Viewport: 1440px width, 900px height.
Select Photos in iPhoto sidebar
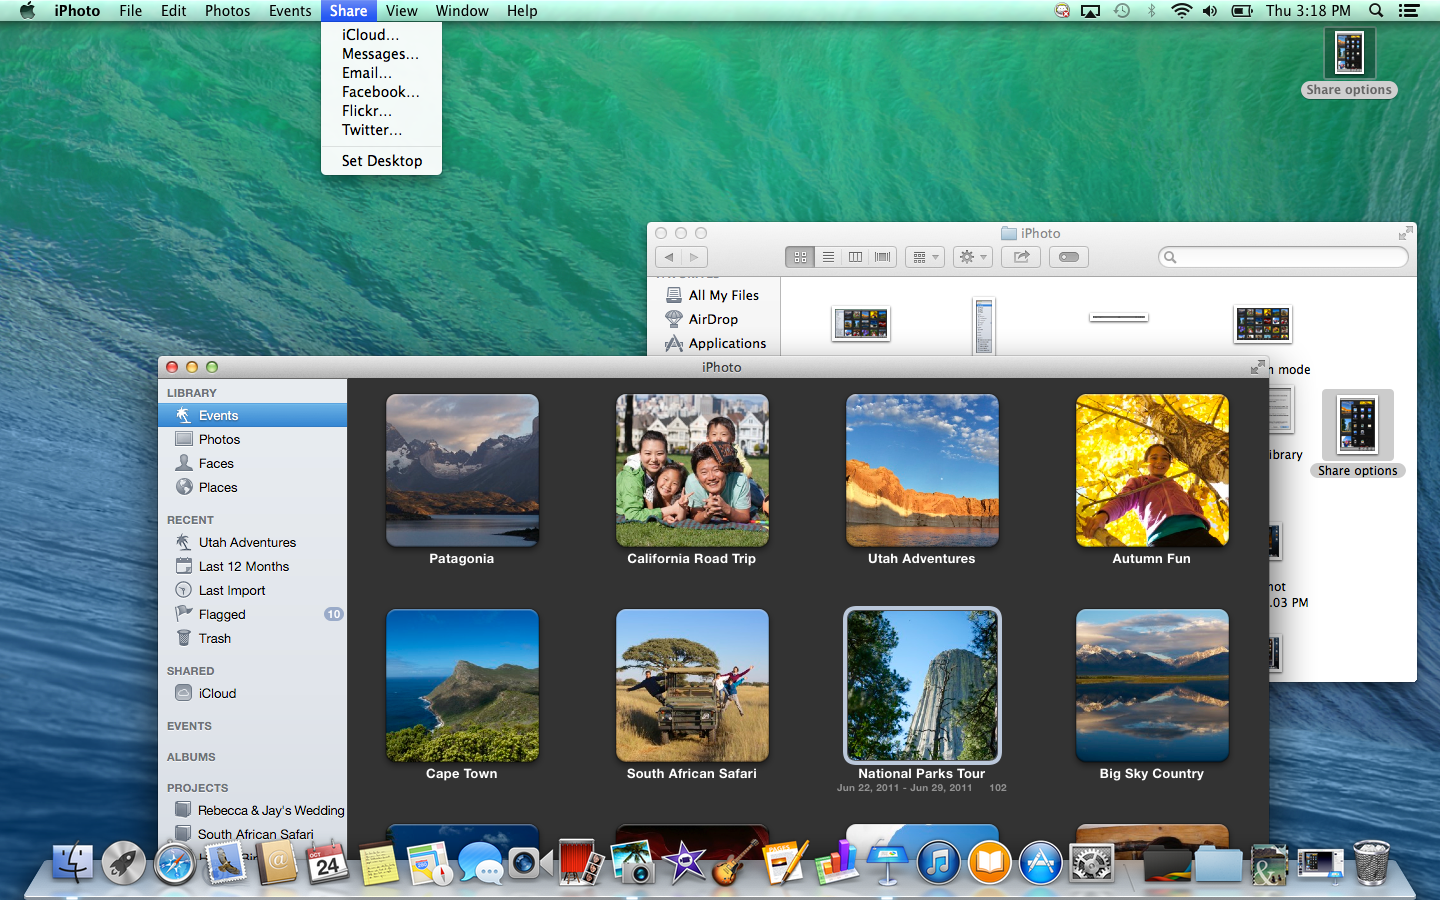point(253,439)
